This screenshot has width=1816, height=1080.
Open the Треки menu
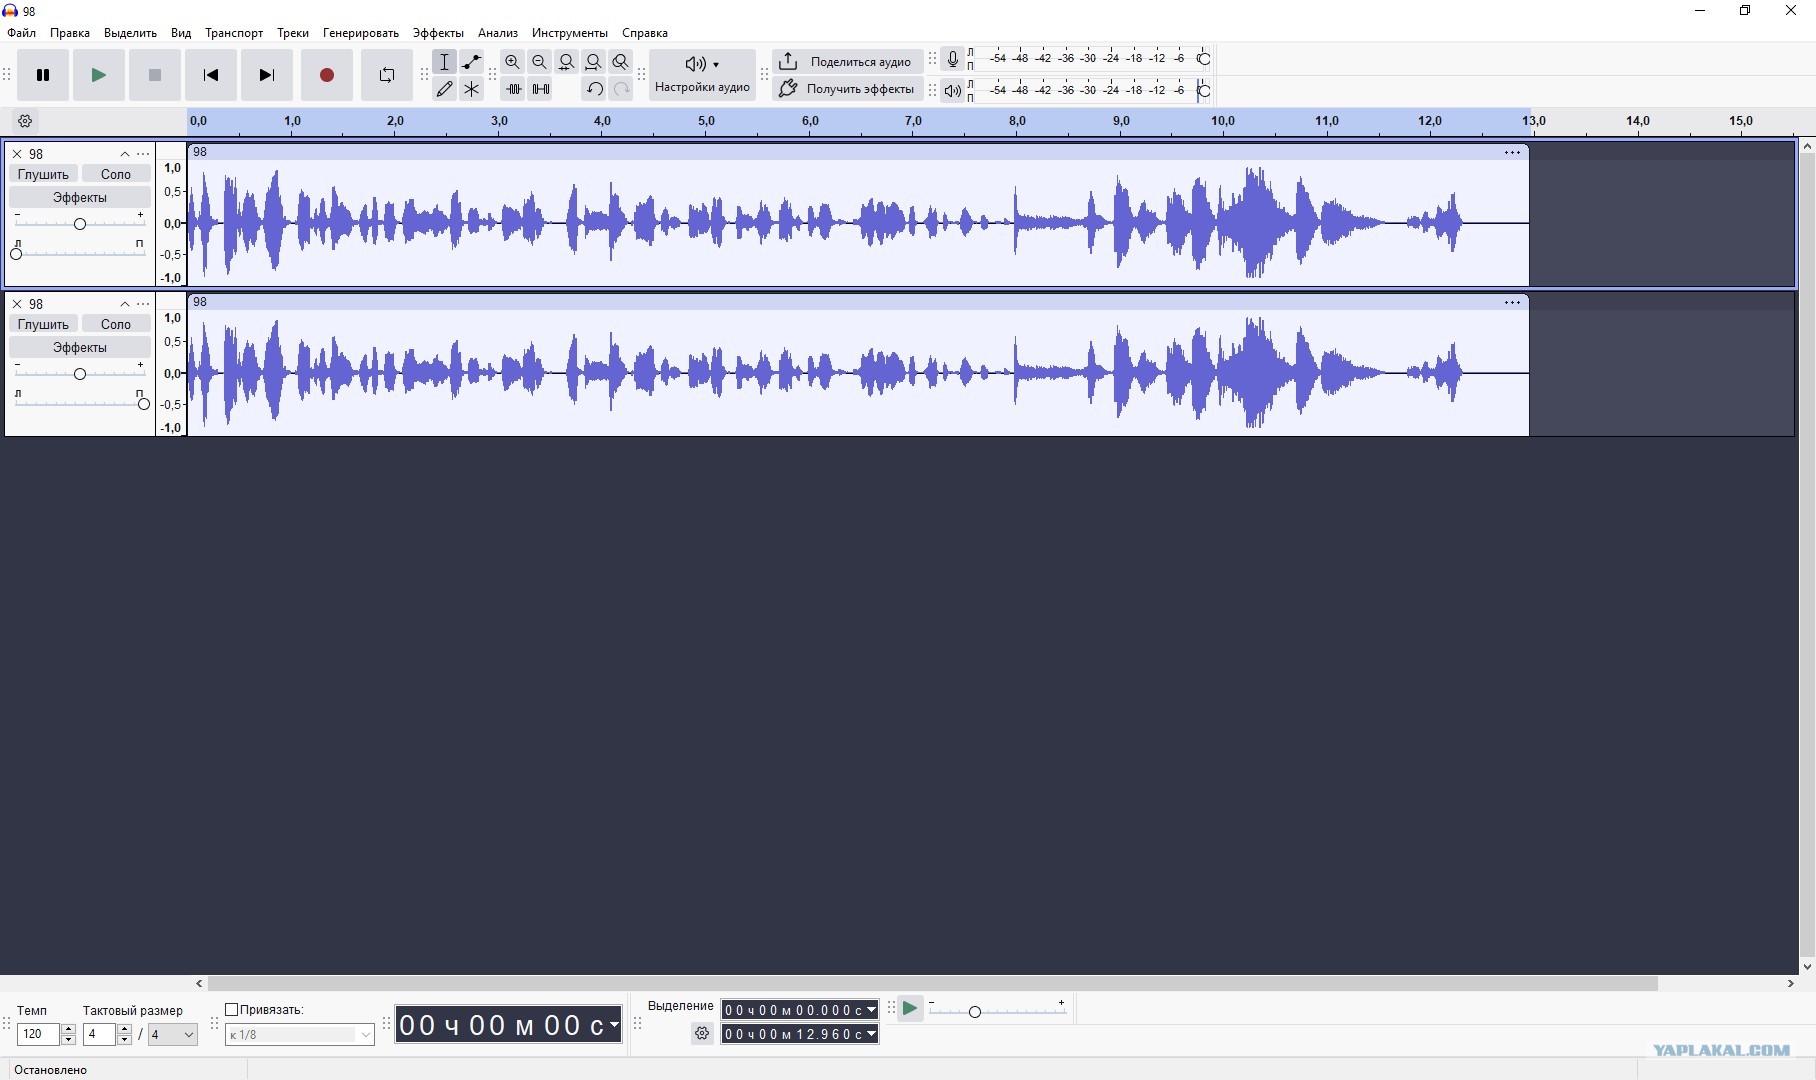pyautogui.click(x=293, y=33)
